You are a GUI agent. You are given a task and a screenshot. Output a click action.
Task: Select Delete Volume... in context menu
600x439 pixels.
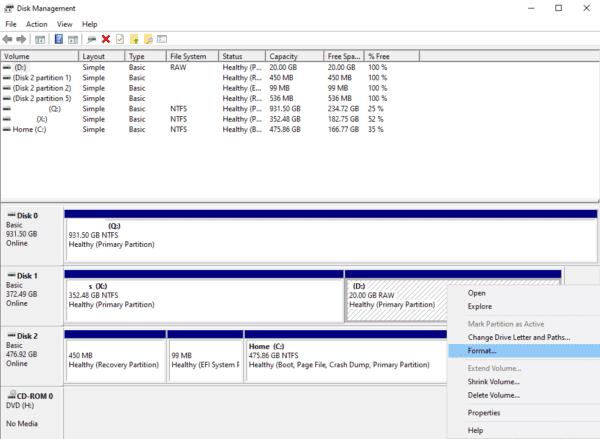(x=524, y=395)
